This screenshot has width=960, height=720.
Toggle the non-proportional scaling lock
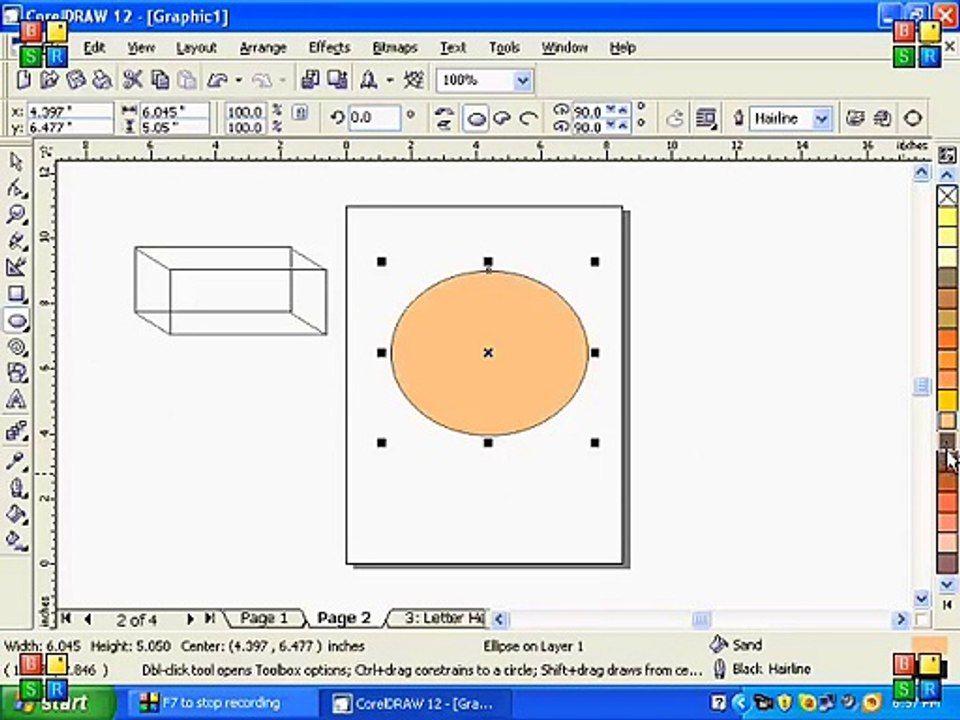coord(299,113)
